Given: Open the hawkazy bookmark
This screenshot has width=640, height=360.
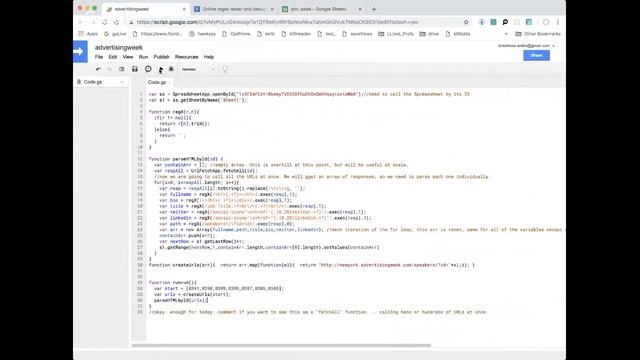Looking at the screenshot, I should 202,34.
